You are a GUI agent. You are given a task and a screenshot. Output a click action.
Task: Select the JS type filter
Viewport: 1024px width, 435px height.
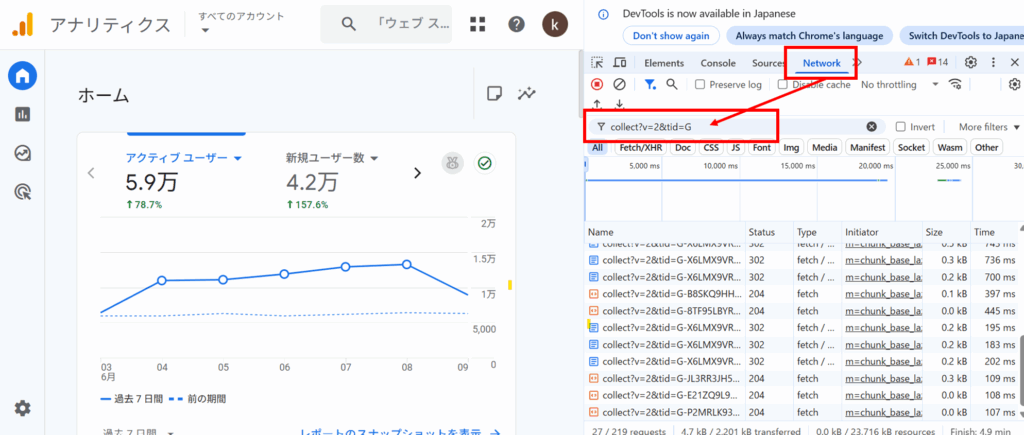tap(736, 148)
